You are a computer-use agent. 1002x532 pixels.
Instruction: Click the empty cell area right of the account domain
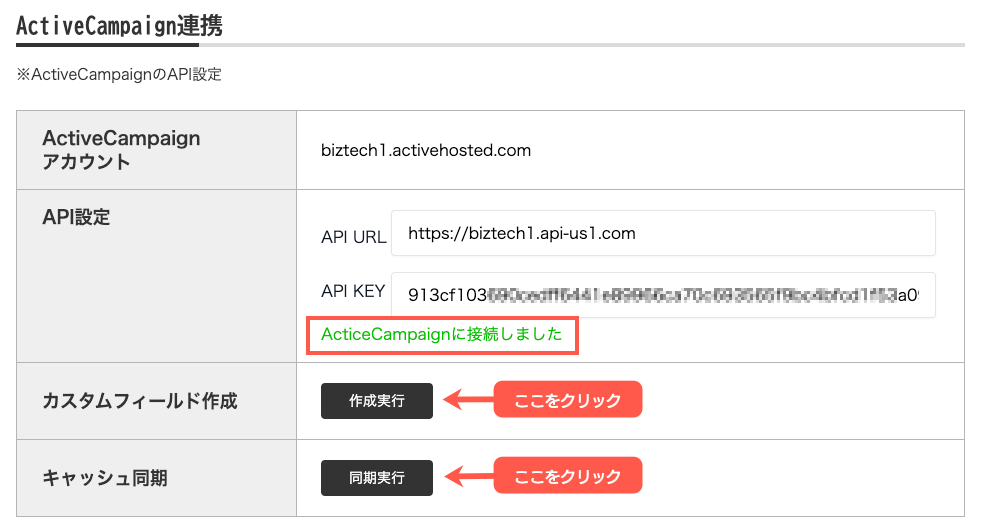click(750, 151)
